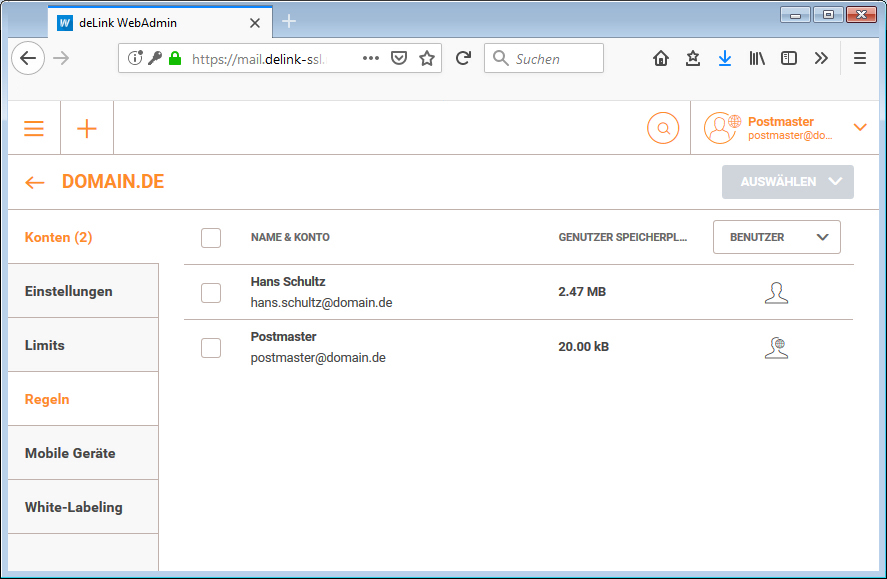Go back using orange arrow beside DOMAIN.DE
The image size is (887, 579).
coord(35,182)
